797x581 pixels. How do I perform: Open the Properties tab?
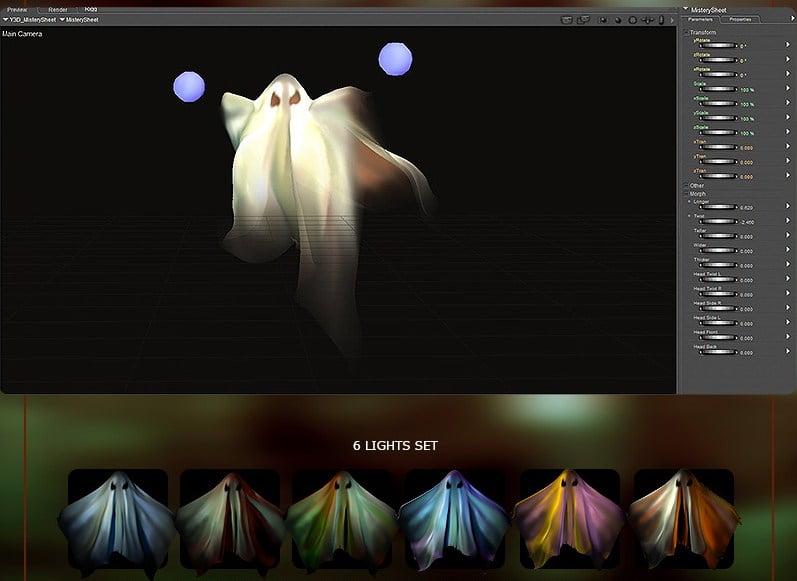(x=740, y=19)
